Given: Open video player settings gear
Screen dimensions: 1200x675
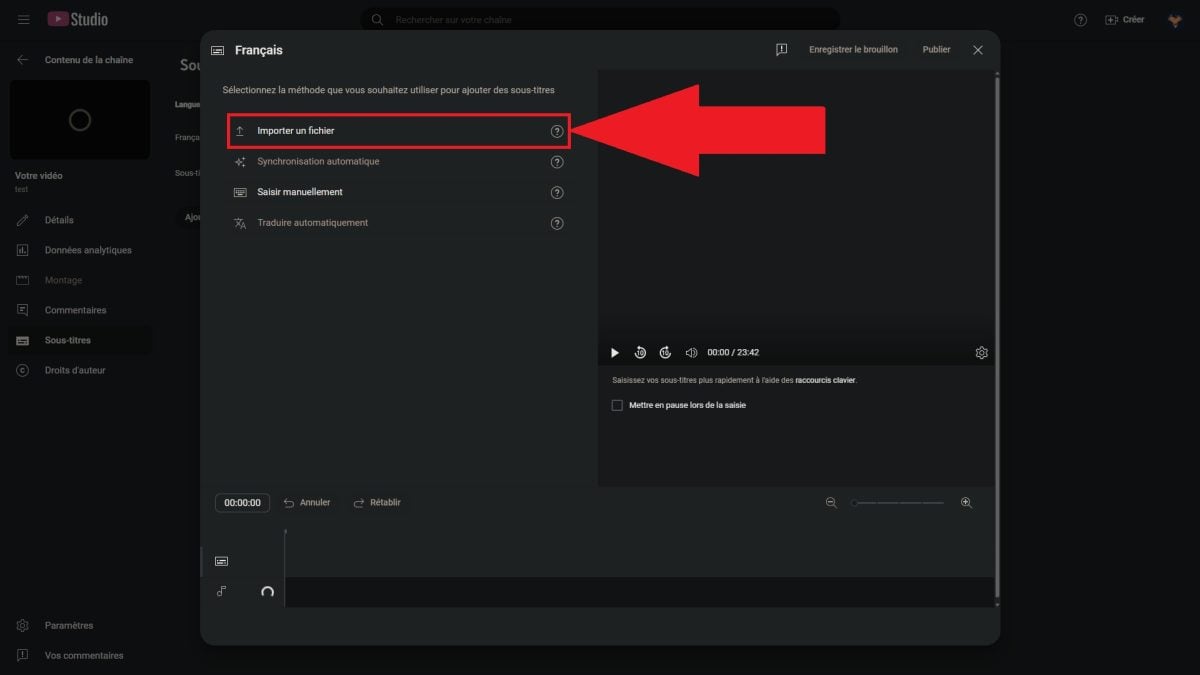Looking at the screenshot, I should pos(981,353).
